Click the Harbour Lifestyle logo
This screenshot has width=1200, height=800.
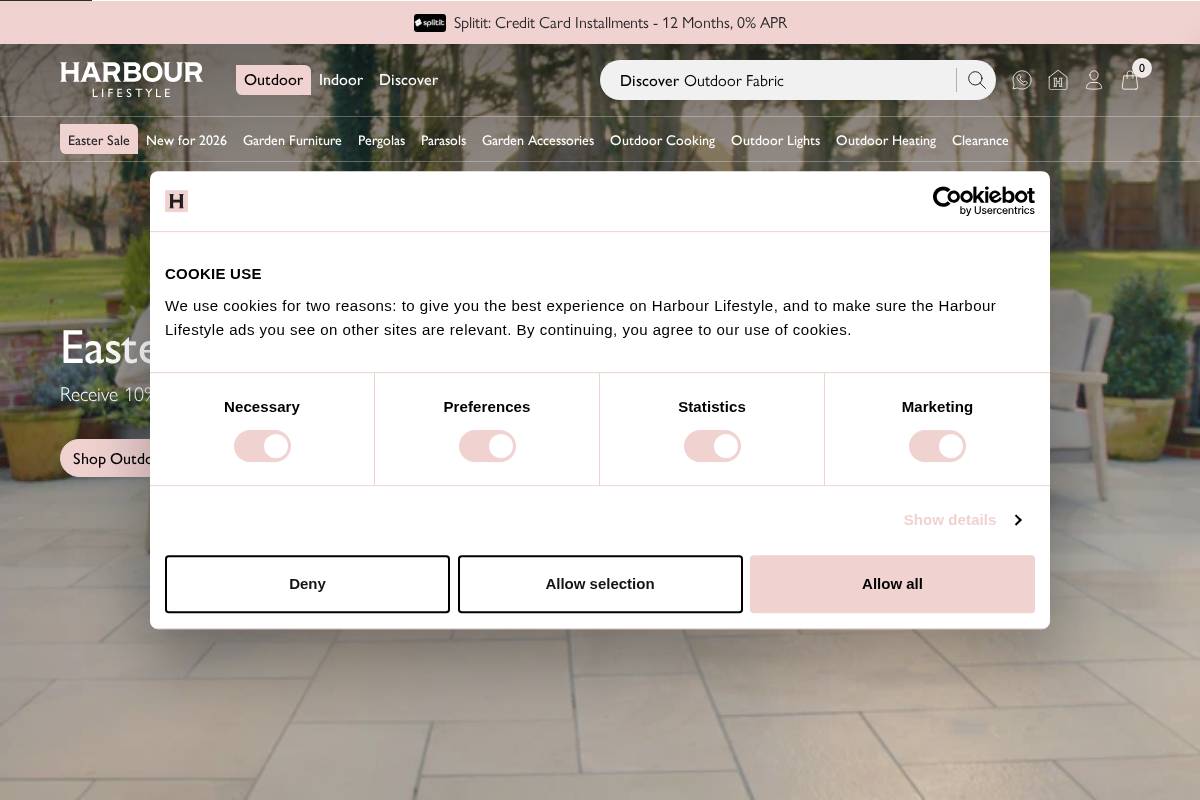coord(131,78)
